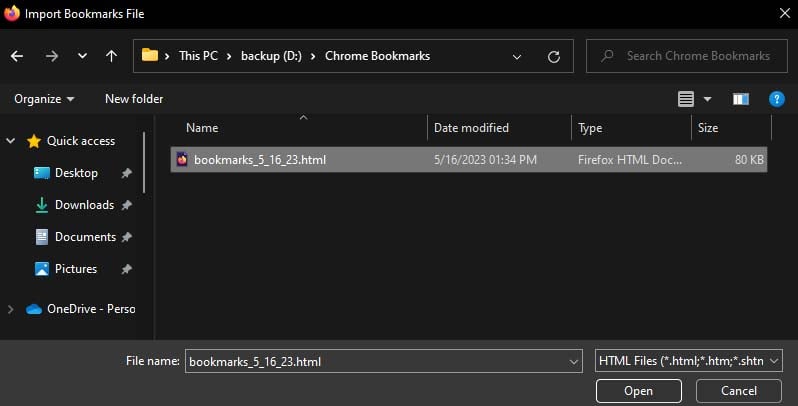The height and width of the screenshot is (406, 798).
Task: Open the recent locations dropdown arrow
Action: (x=81, y=57)
